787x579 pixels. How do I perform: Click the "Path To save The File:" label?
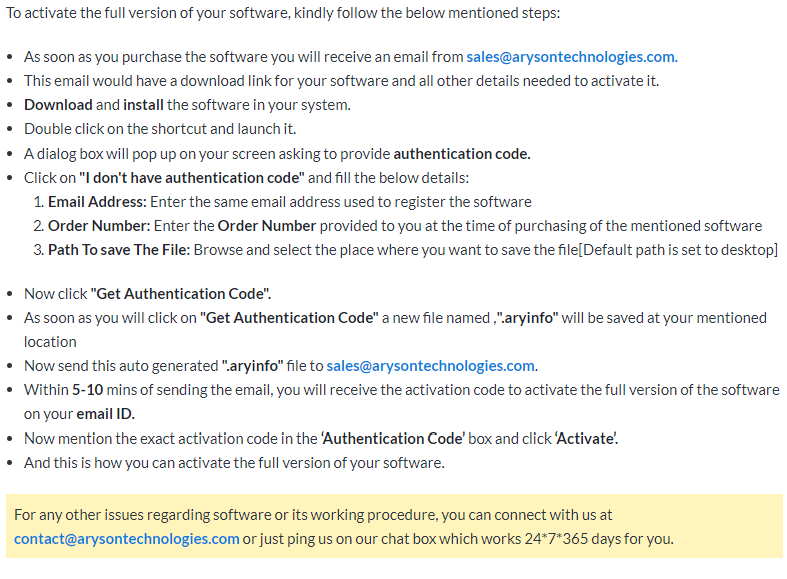119,250
